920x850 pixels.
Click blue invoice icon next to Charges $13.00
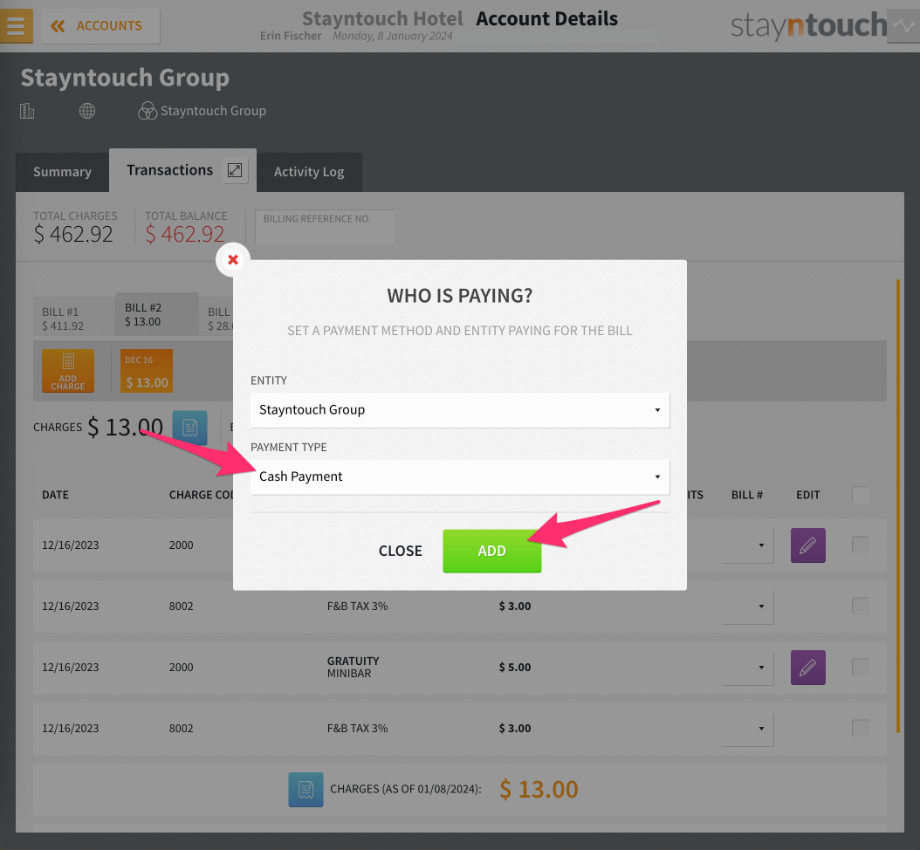(190, 428)
